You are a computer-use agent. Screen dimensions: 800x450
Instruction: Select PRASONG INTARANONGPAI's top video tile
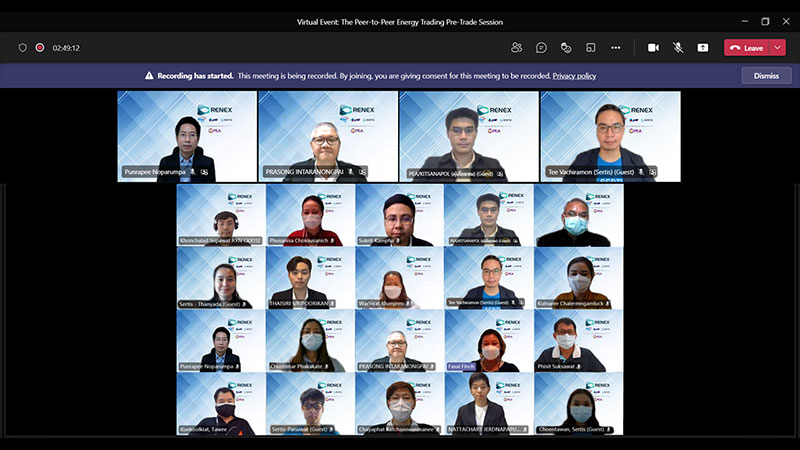(x=328, y=136)
